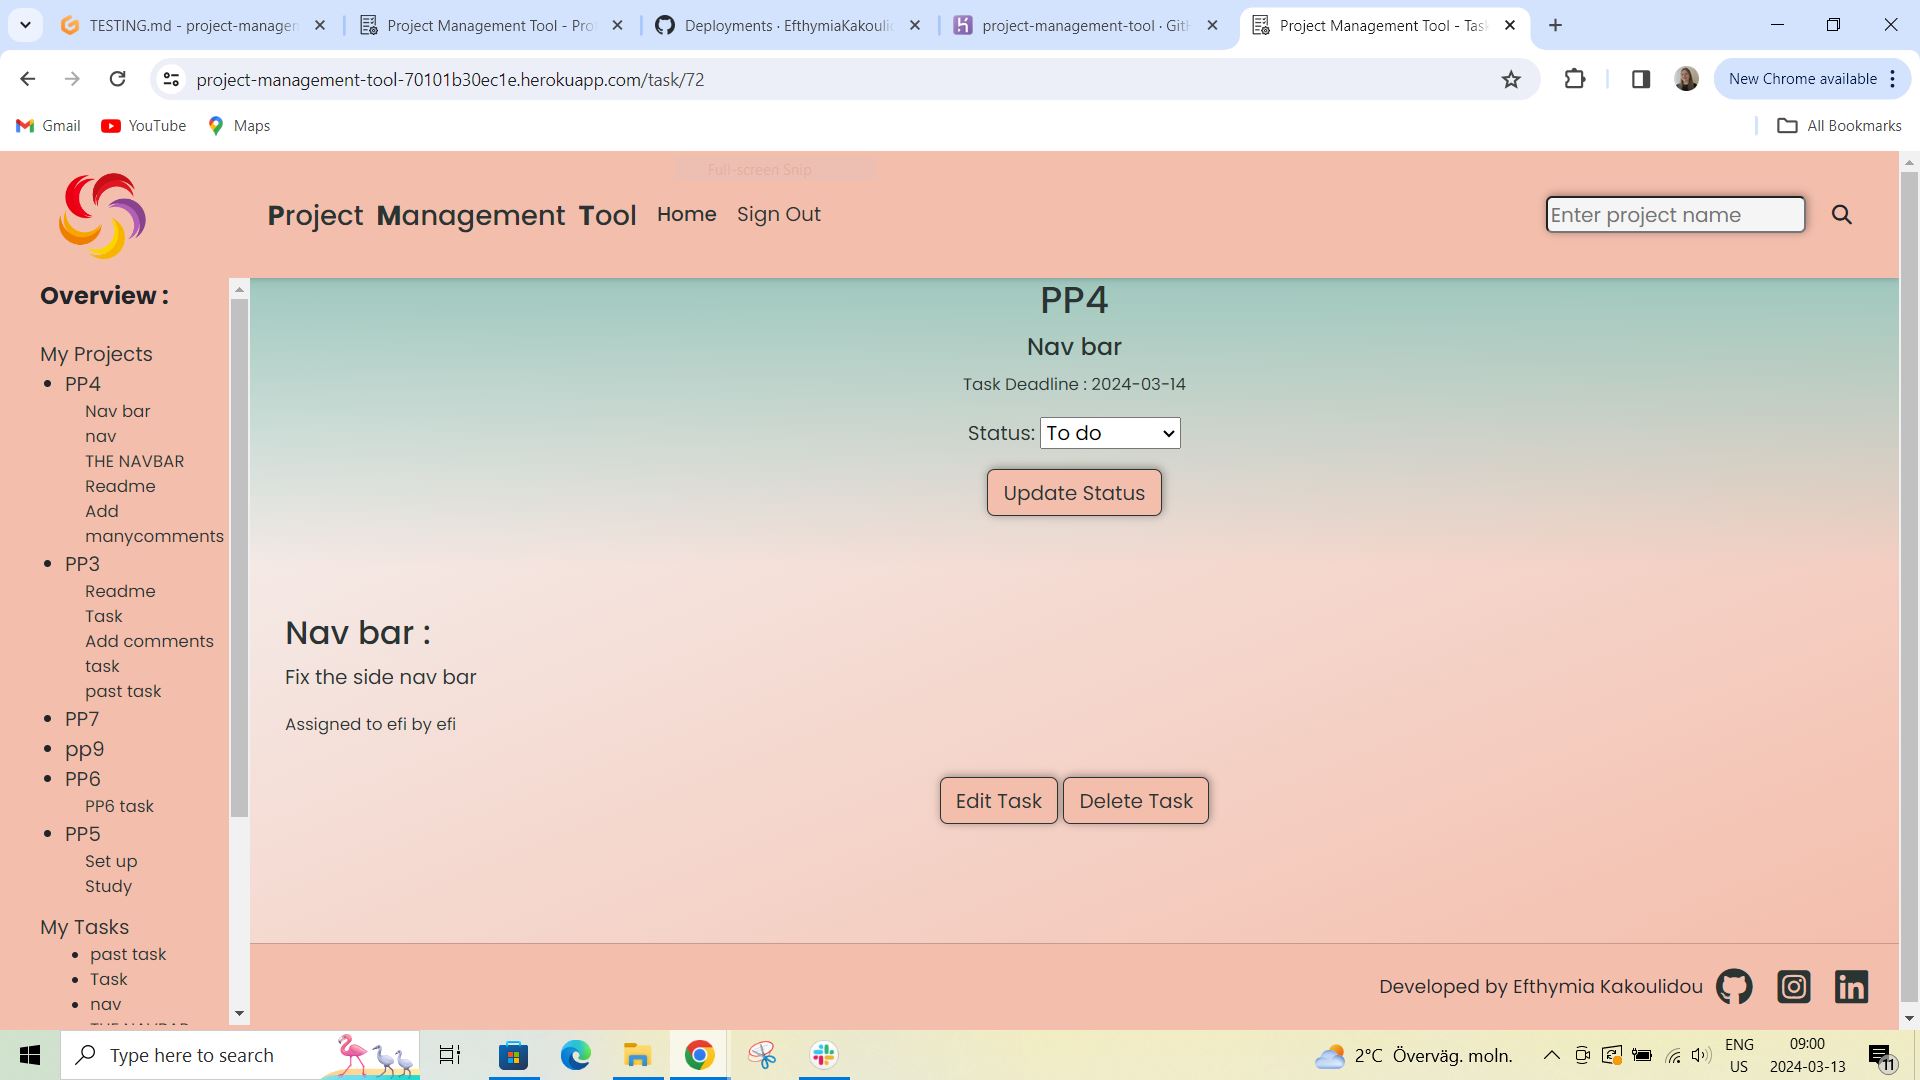The image size is (1920, 1080).
Task: Click the Delete Task button
Action: 1136,800
